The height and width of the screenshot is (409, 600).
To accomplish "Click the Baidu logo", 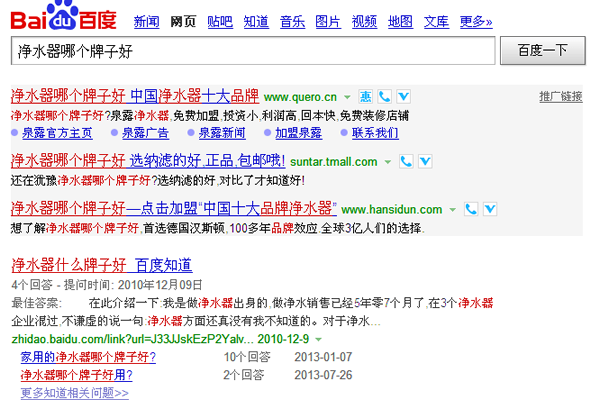I will [64, 16].
